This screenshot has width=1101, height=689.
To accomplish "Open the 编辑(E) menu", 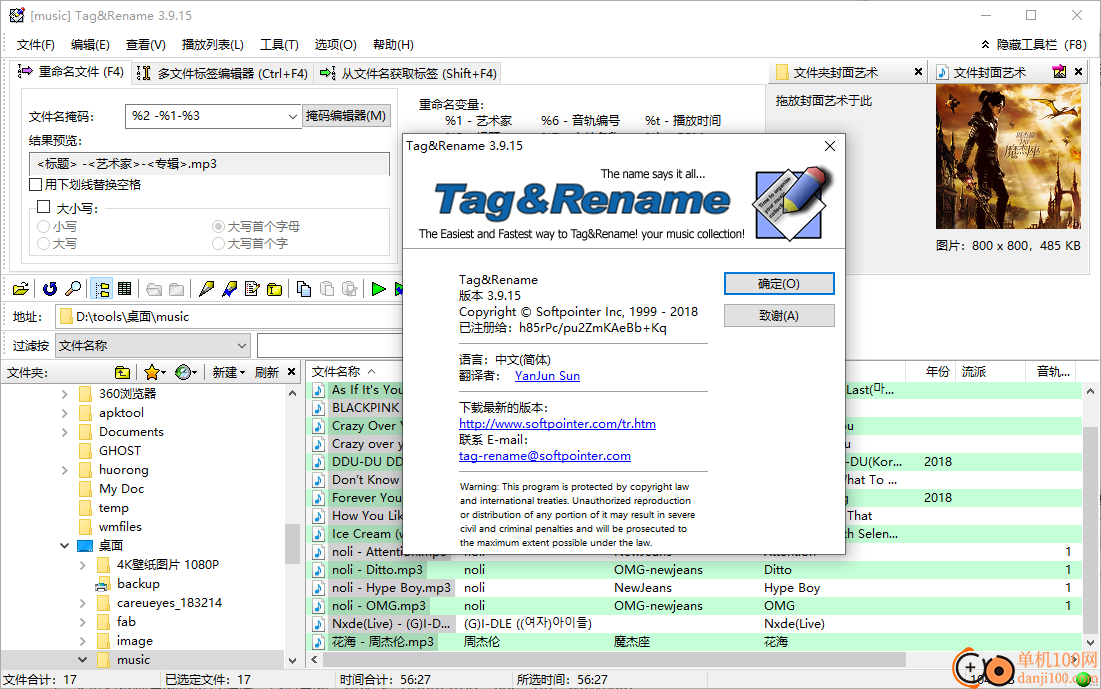I will pyautogui.click(x=90, y=44).
